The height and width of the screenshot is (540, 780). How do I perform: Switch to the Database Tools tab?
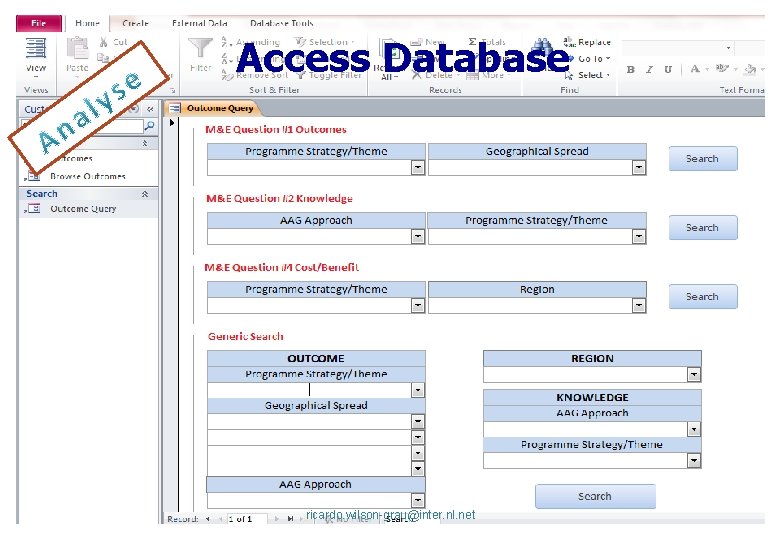(282, 23)
